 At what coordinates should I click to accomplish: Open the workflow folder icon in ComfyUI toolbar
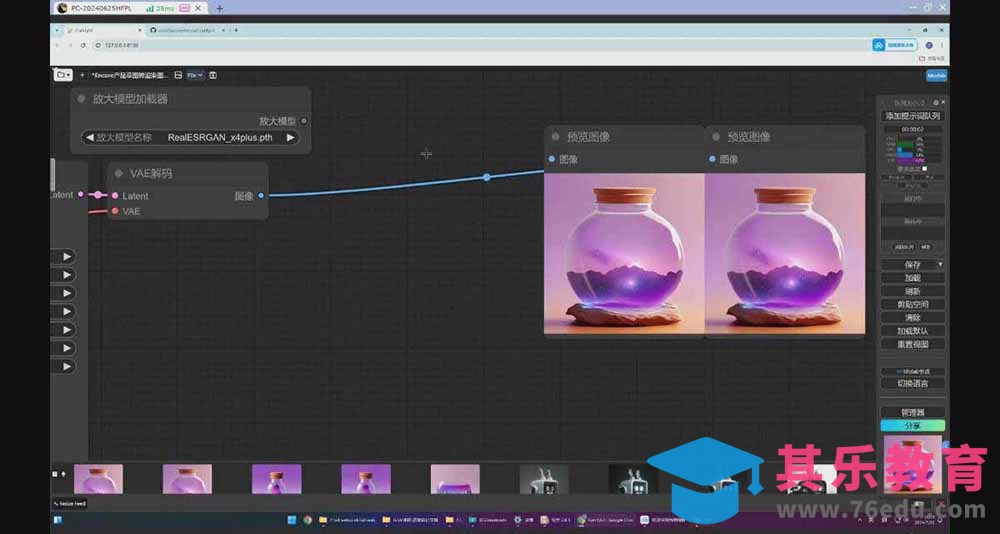(62, 75)
